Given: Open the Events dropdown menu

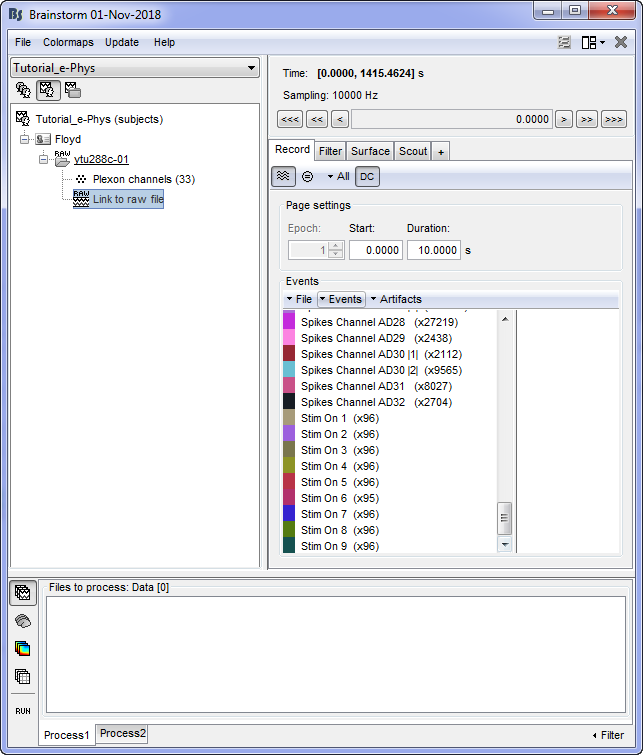Looking at the screenshot, I should pos(340,299).
